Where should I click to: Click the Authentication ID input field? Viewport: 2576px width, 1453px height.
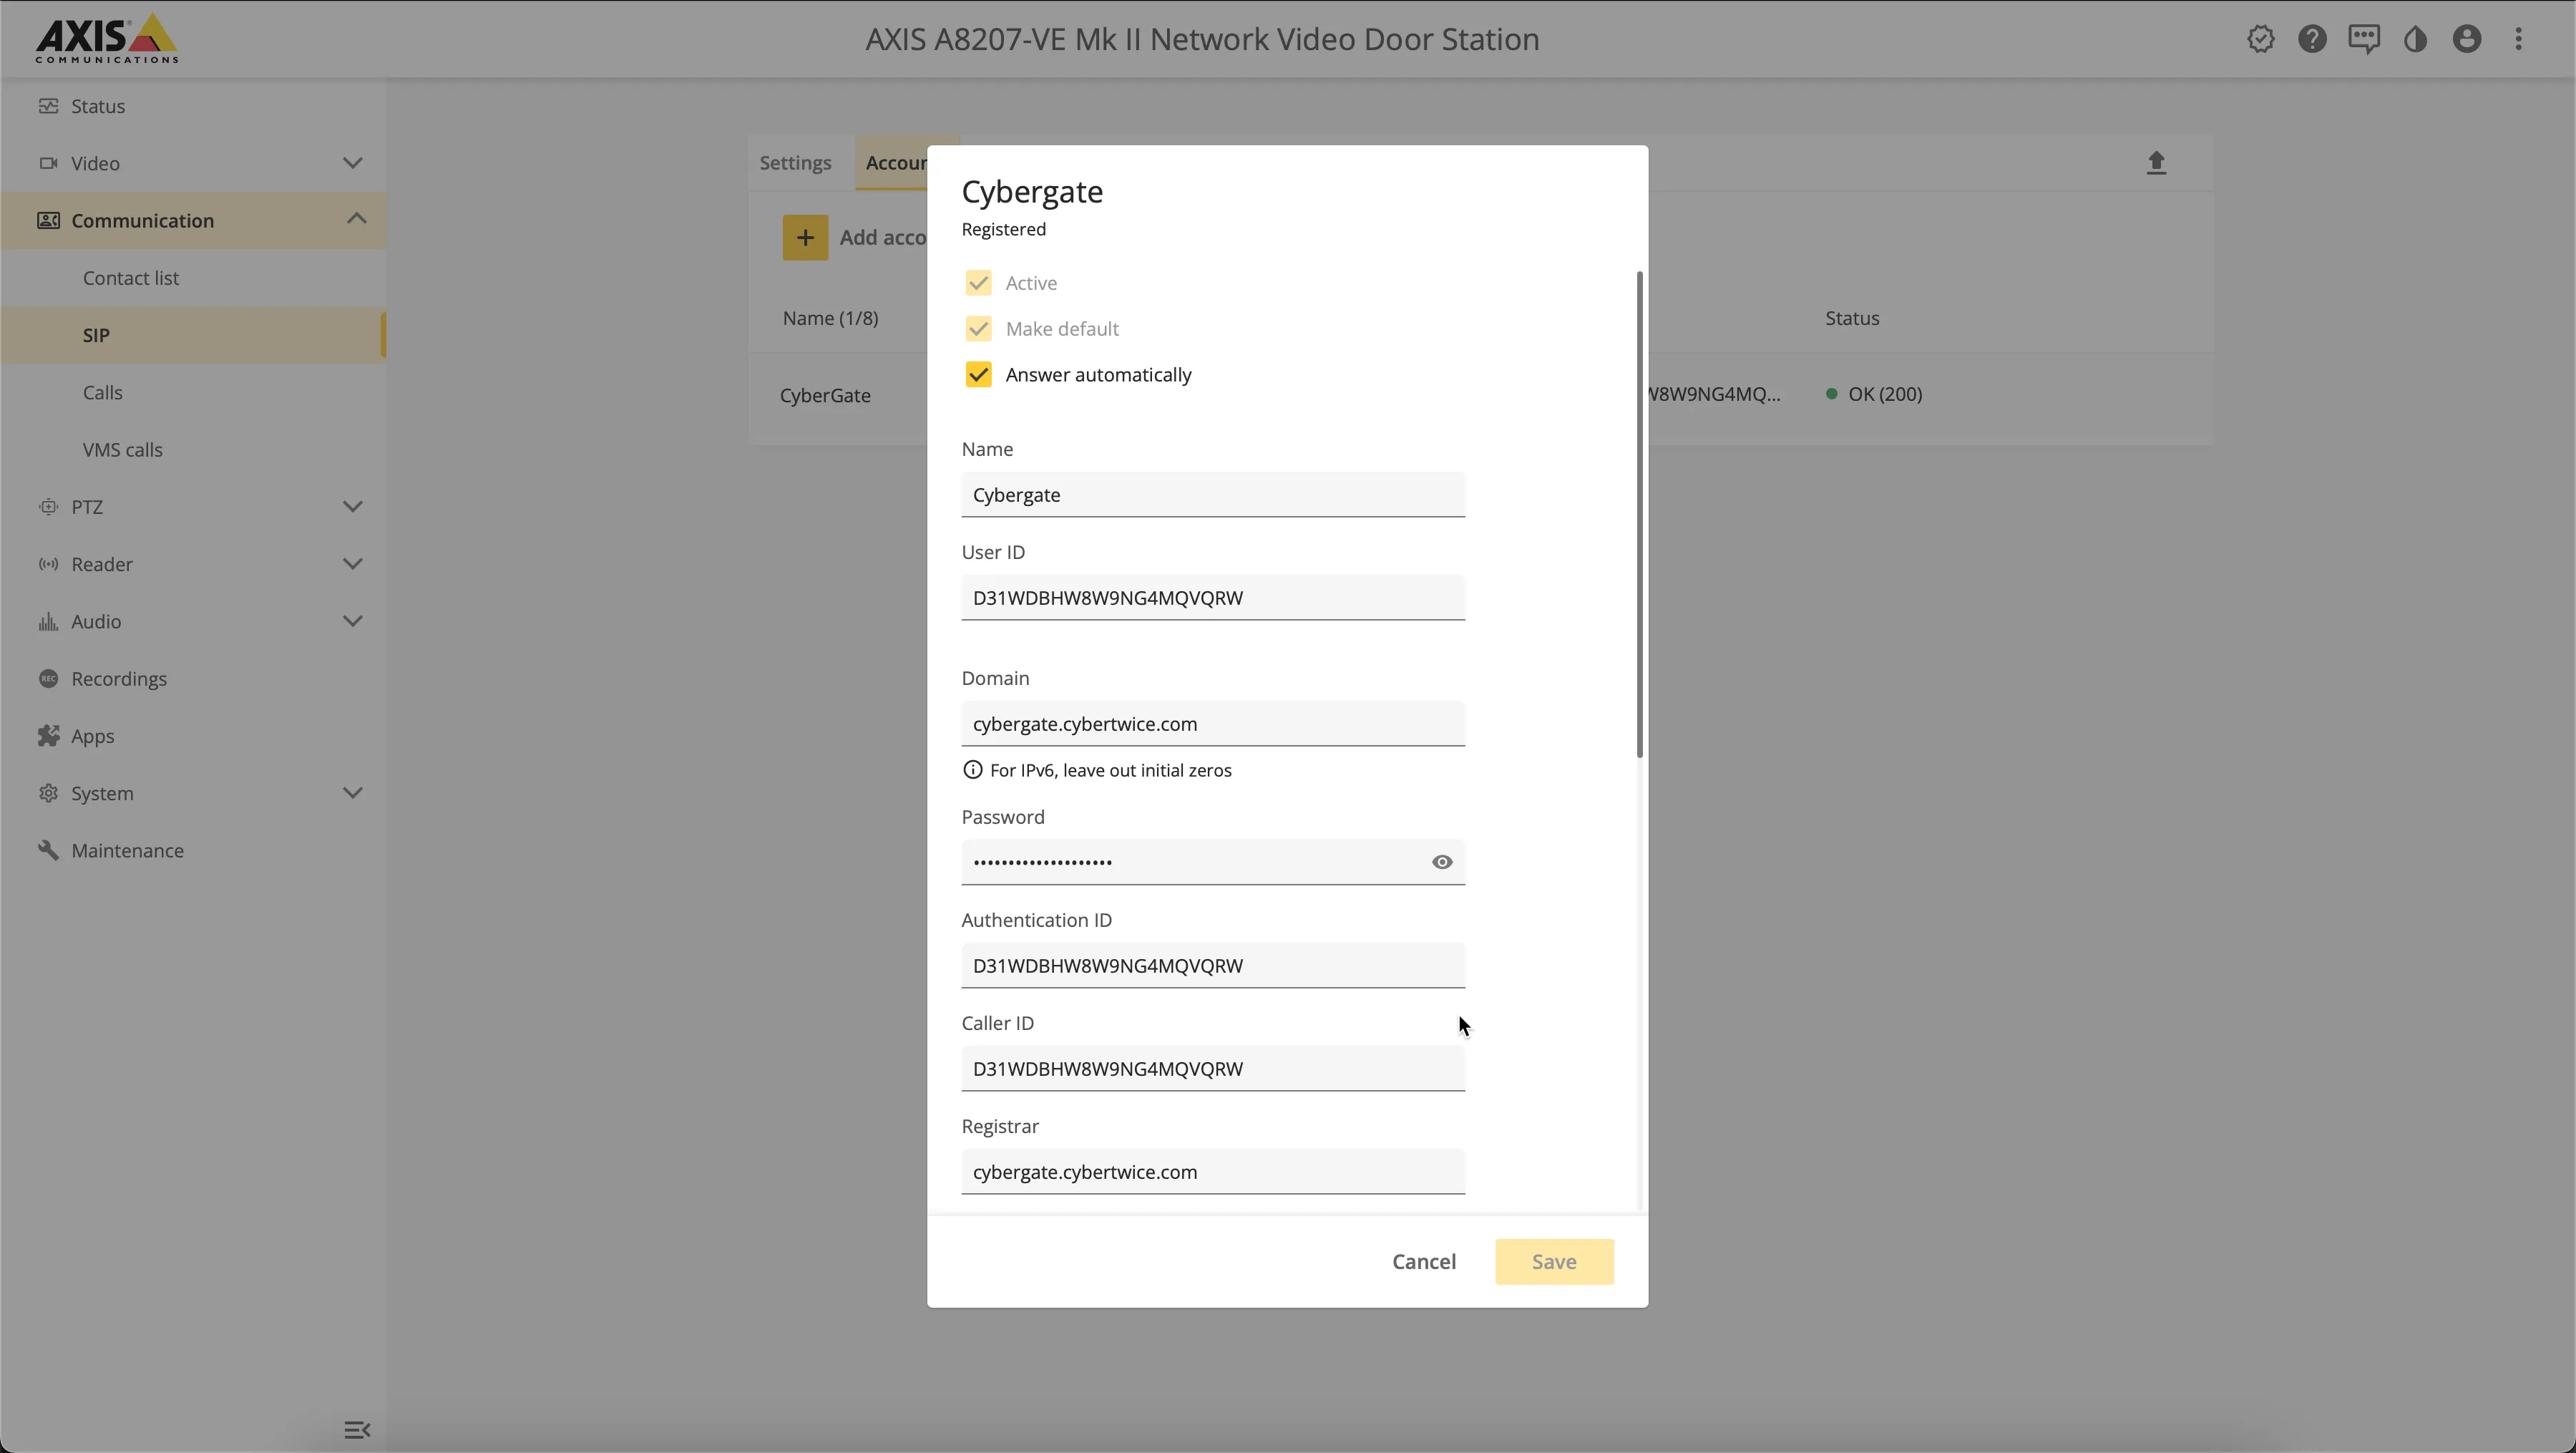point(1213,966)
